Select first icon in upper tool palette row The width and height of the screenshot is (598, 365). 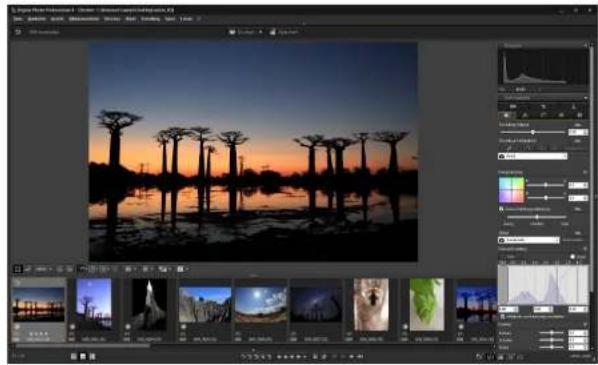(513, 106)
